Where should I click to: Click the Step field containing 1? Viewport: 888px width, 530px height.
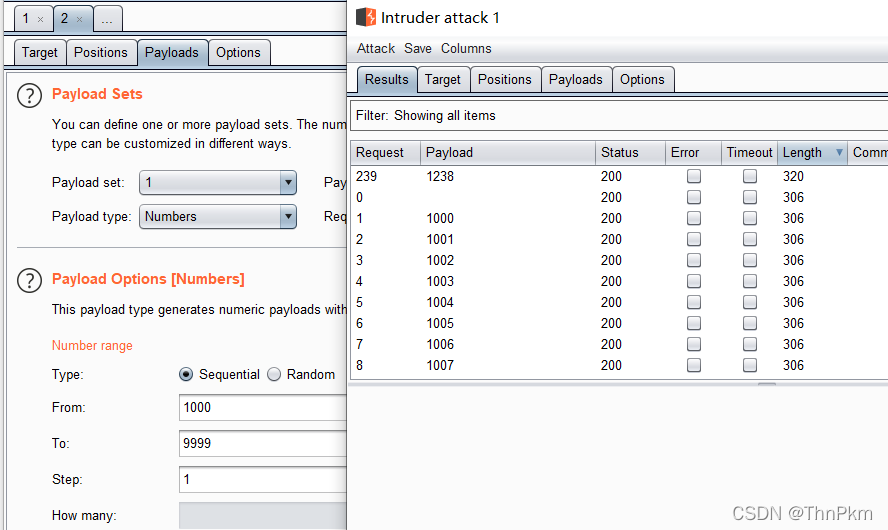263,480
